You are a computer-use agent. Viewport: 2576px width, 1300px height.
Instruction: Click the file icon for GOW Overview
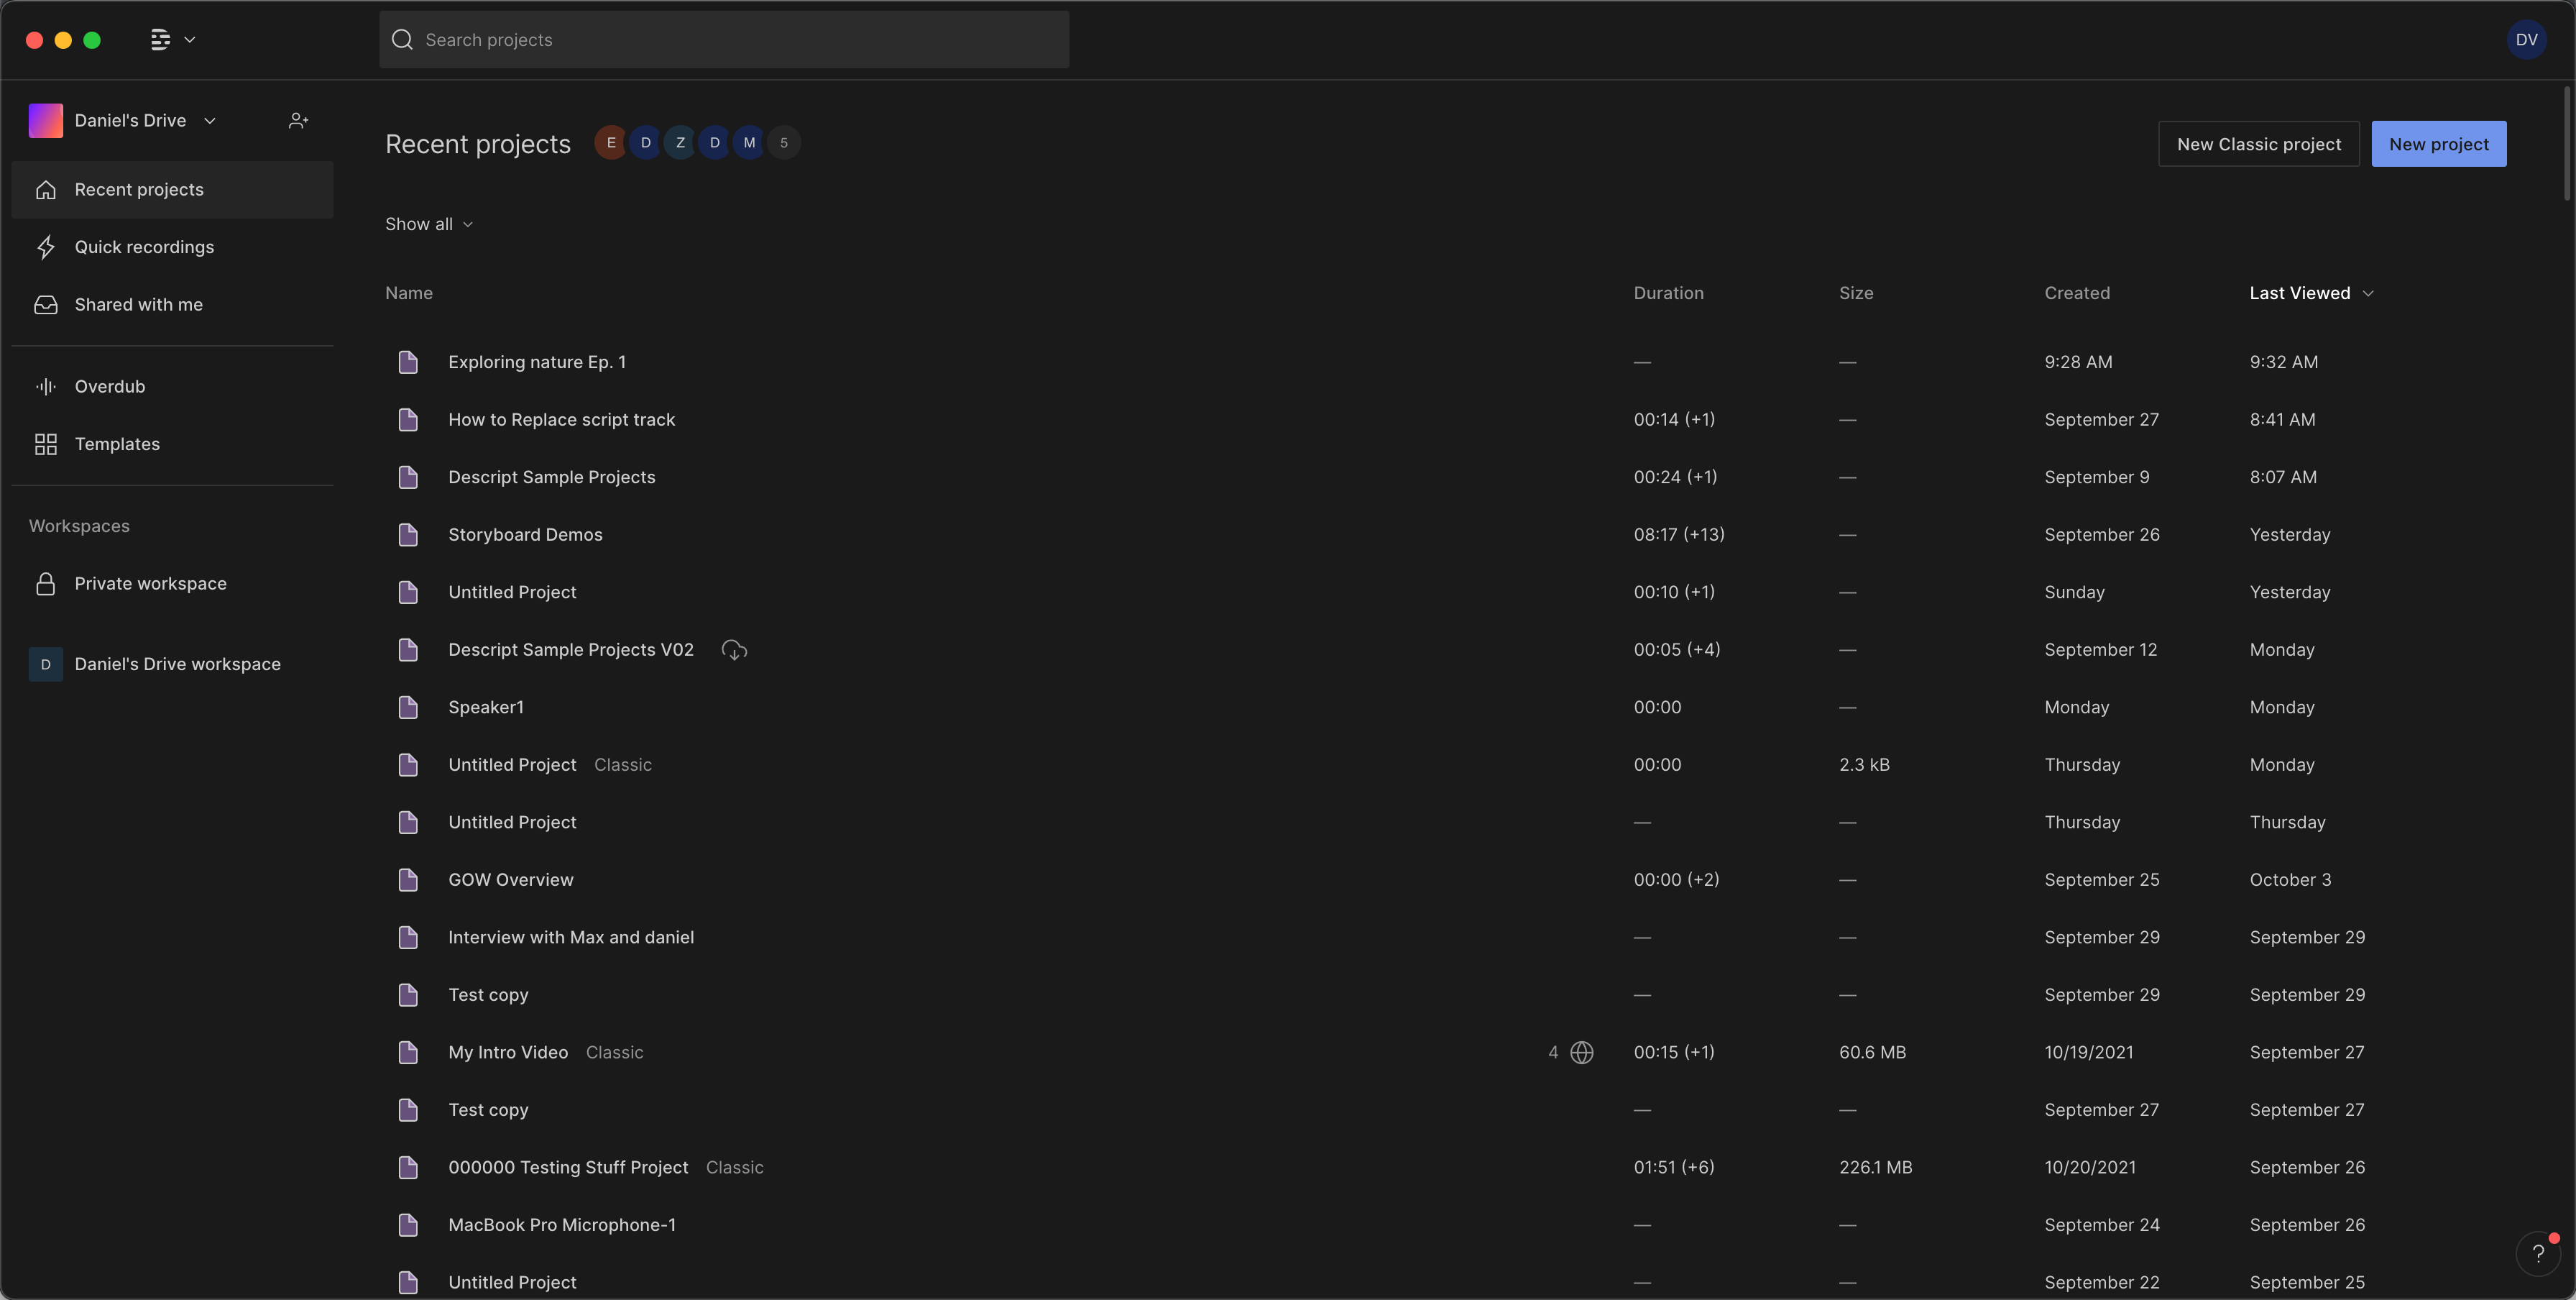(x=408, y=880)
